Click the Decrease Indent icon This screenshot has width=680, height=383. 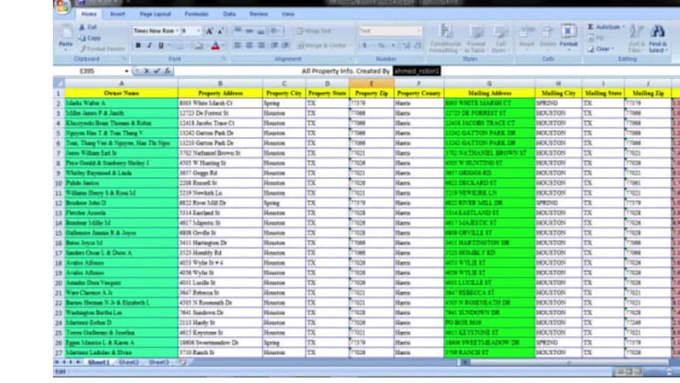pyautogui.click(x=274, y=45)
